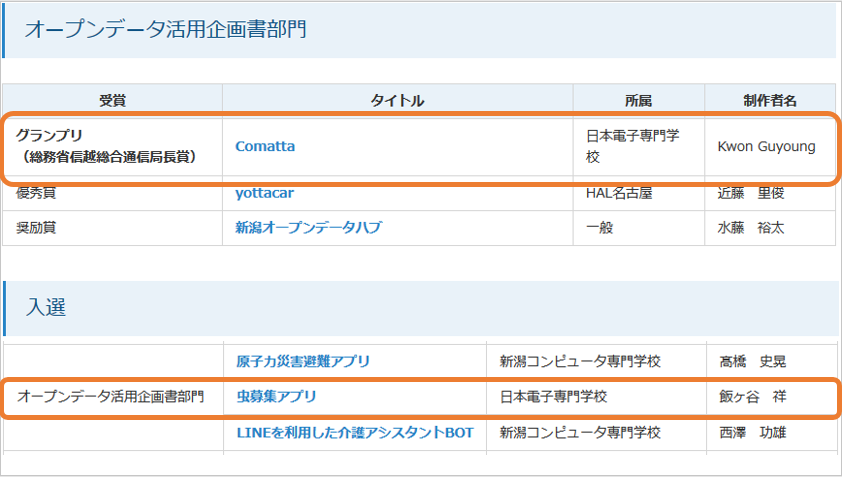The image size is (842, 477).
Task: Open the yottacar entry link
Action: [x=264, y=193]
